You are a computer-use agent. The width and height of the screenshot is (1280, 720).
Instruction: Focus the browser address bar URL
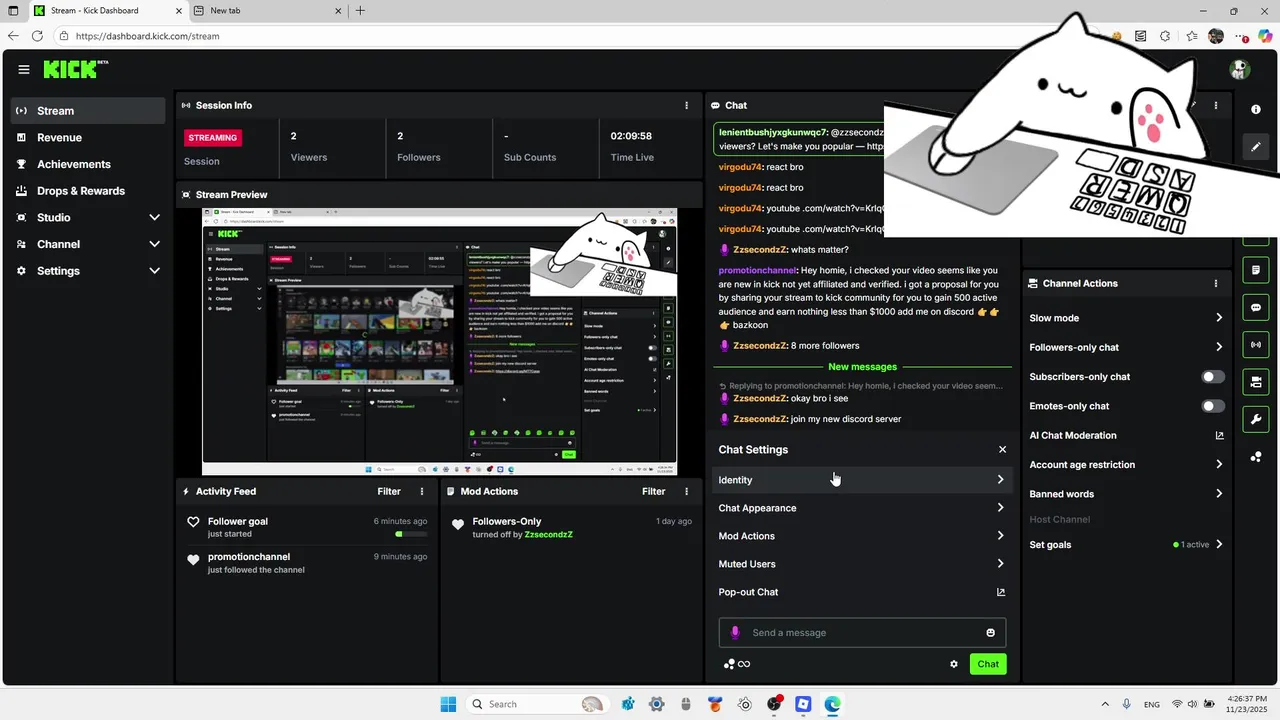pyautogui.click(x=147, y=36)
